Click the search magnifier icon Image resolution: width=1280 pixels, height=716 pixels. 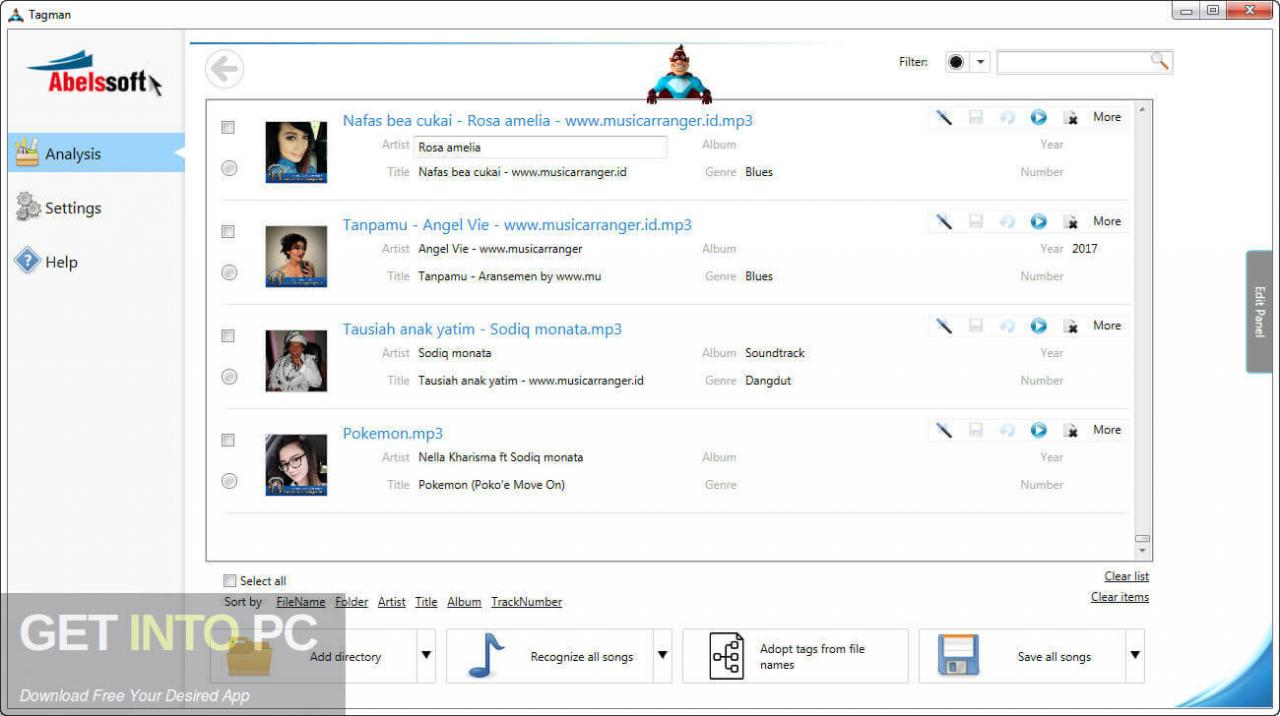pyautogui.click(x=1159, y=62)
